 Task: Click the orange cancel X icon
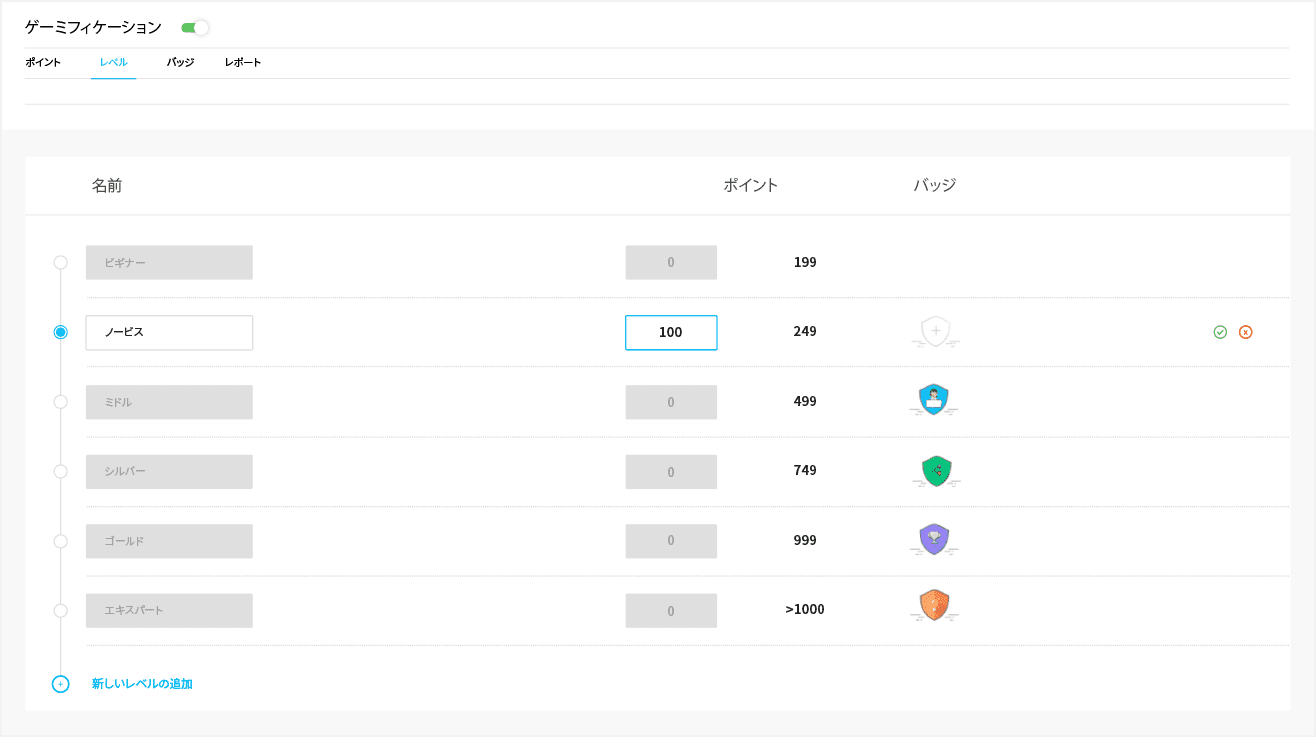pos(1245,332)
